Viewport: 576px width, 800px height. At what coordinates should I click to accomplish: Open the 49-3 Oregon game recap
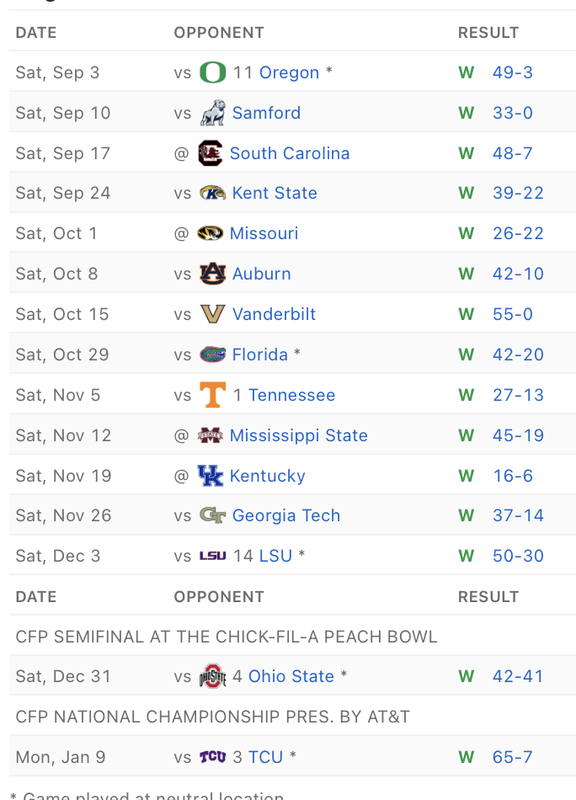click(x=512, y=72)
